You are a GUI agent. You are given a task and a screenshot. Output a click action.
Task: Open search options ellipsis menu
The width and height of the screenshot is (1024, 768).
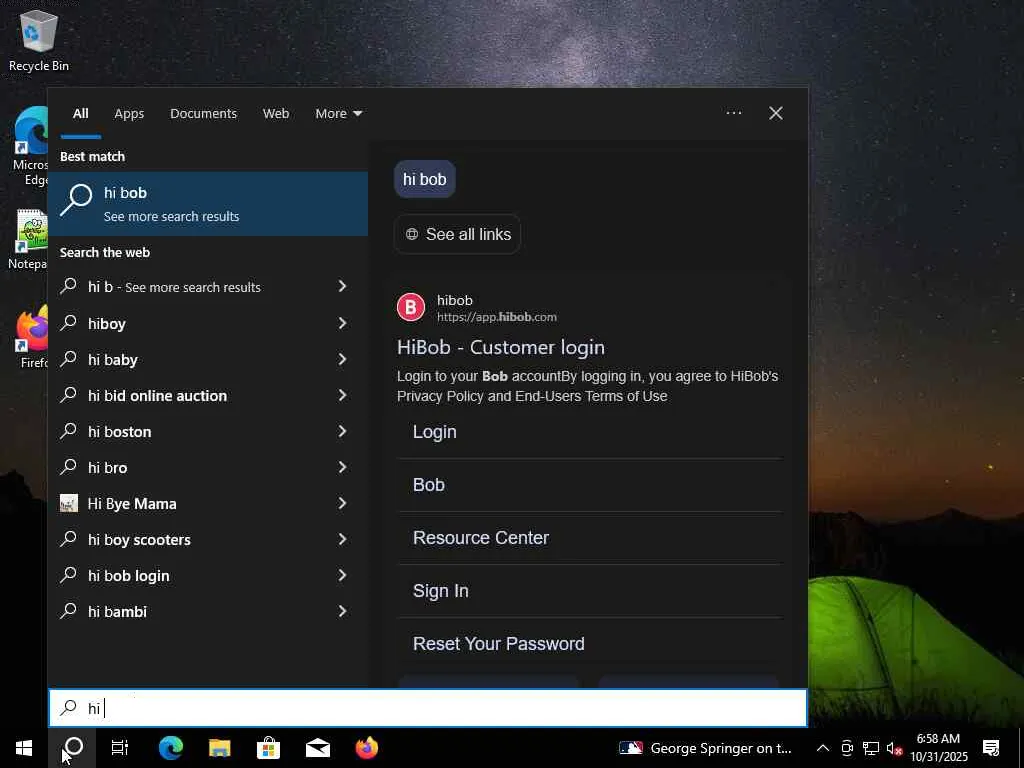click(x=733, y=113)
